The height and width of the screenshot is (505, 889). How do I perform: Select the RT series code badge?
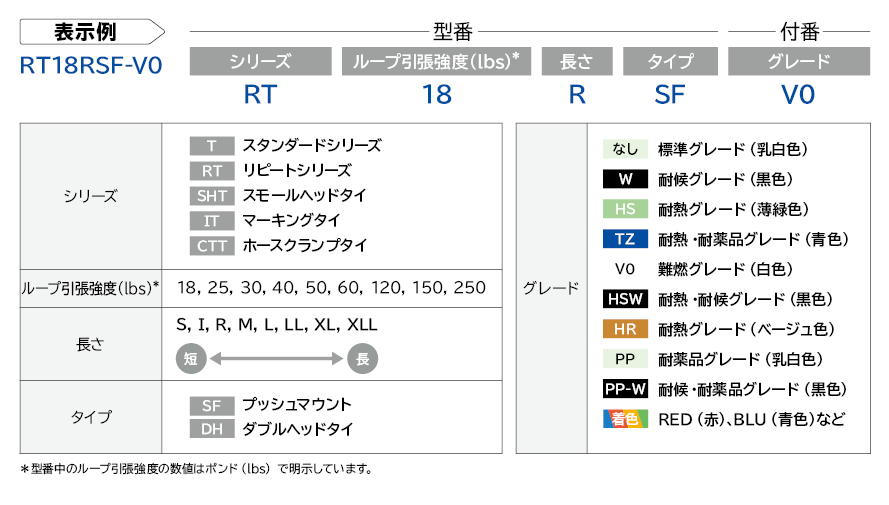pyautogui.click(x=212, y=171)
